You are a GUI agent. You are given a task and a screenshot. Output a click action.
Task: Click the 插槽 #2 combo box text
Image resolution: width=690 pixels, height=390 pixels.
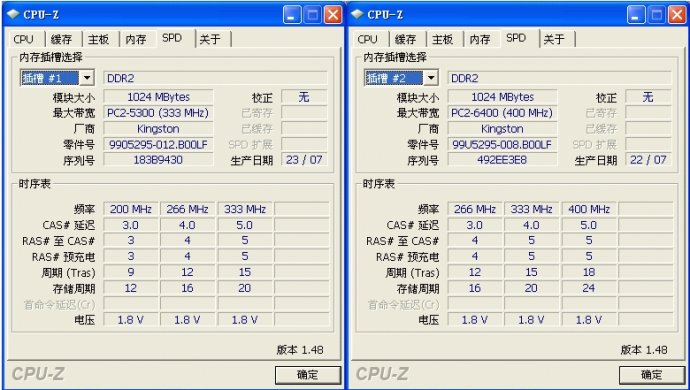[x=394, y=78]
